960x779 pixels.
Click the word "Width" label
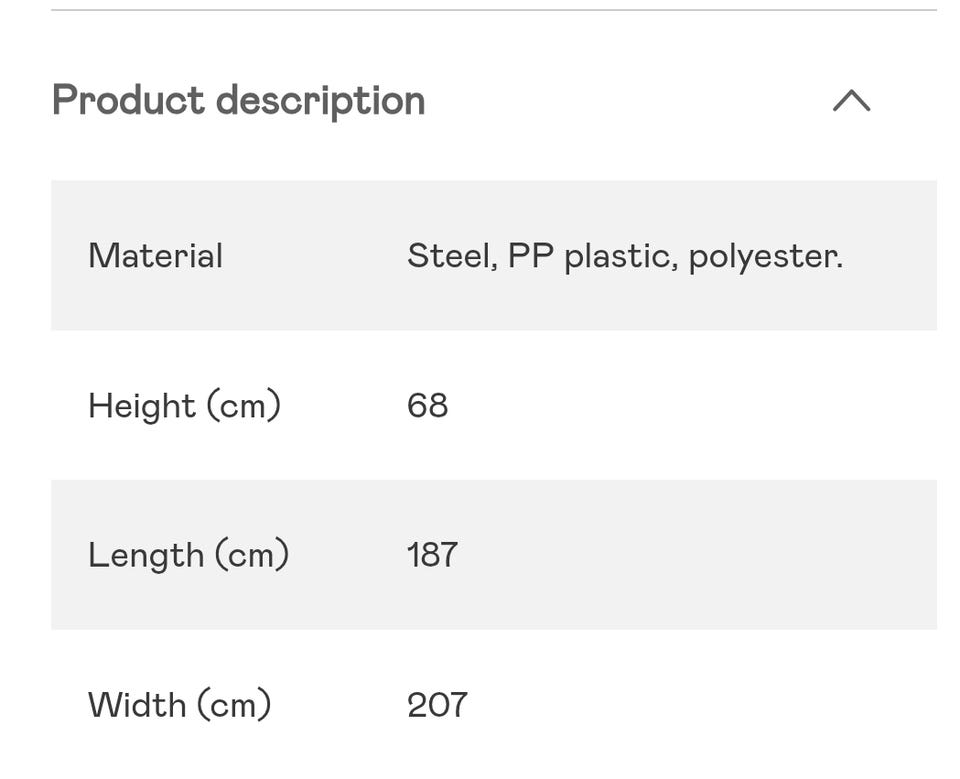136,705
